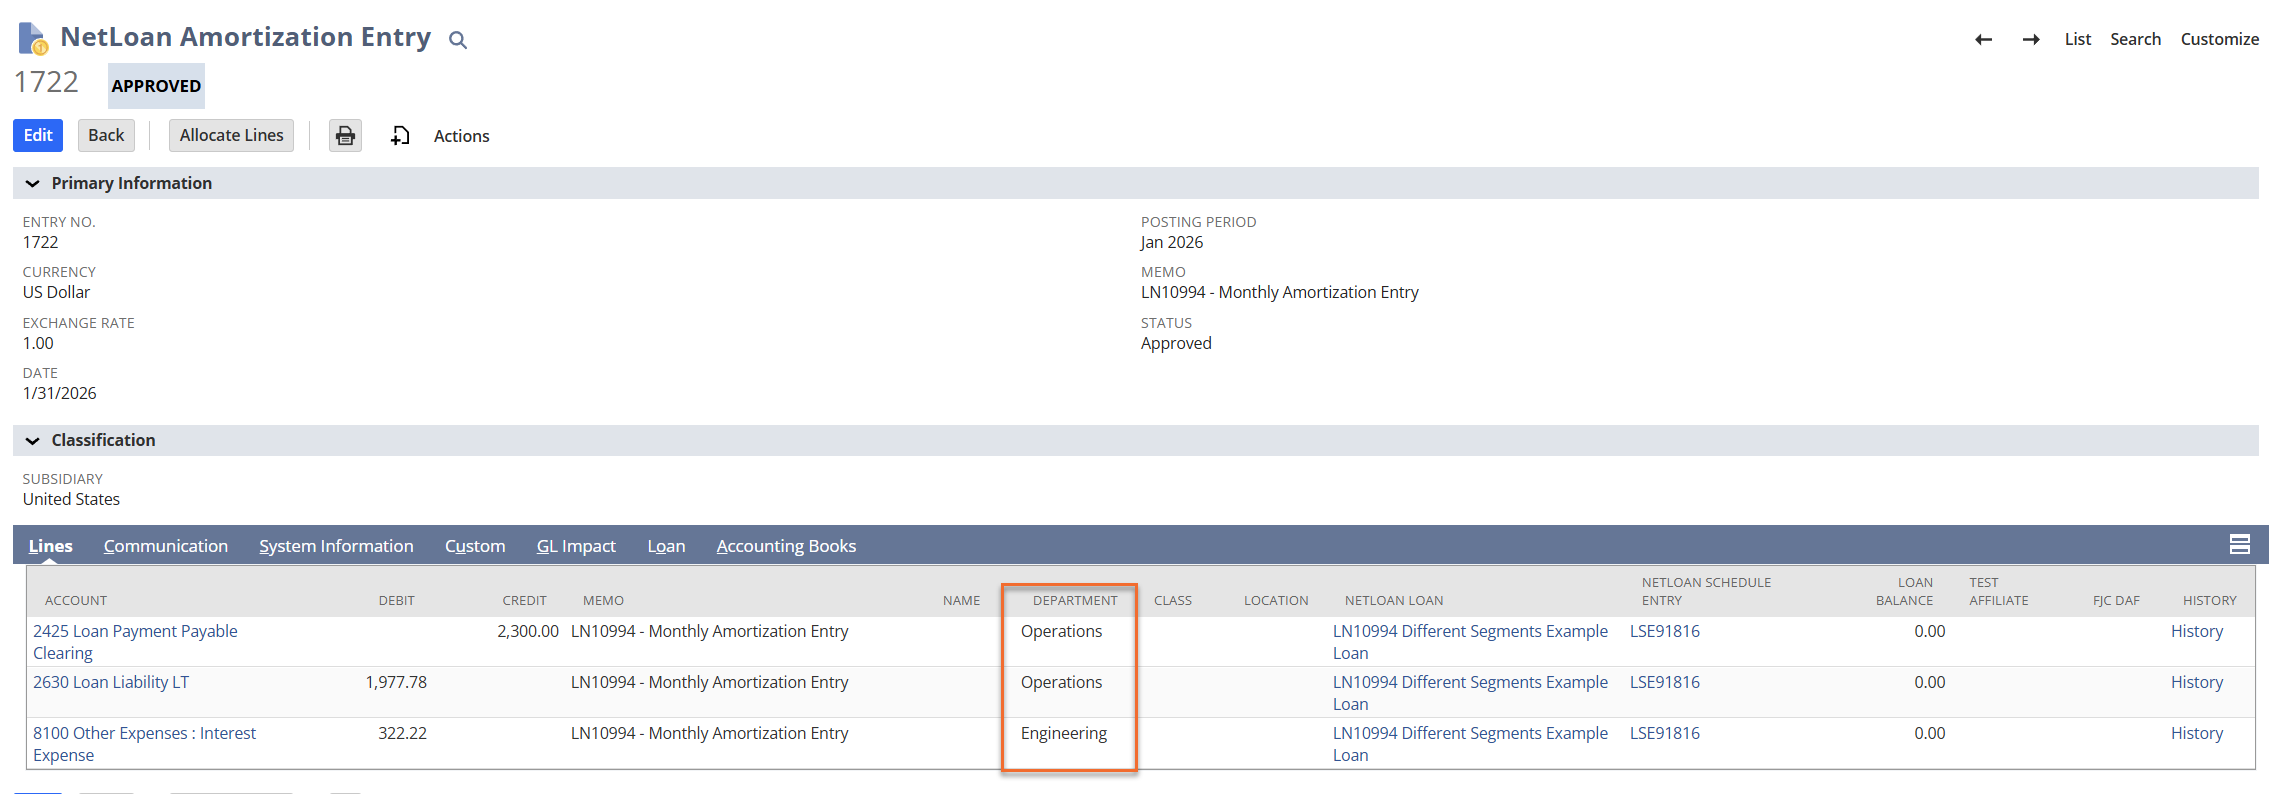This screenshot has height=794, width=2276.
Task: Collapse the Primary Information section
Action: point(33,183)
